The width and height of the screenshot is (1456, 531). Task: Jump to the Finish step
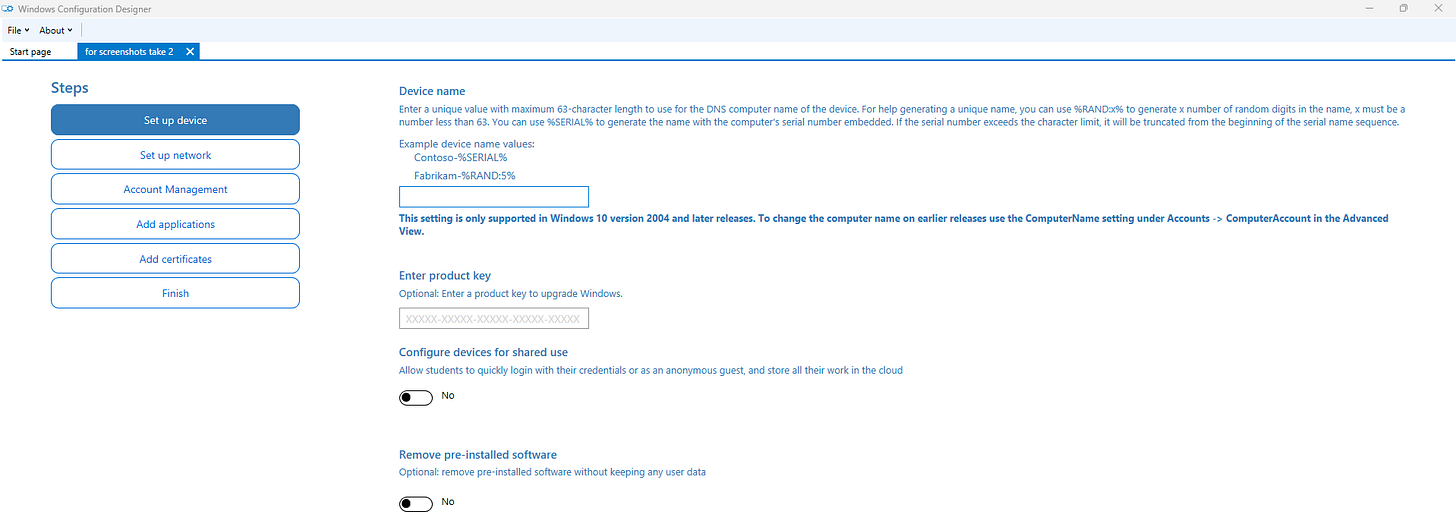pos(175,293)
